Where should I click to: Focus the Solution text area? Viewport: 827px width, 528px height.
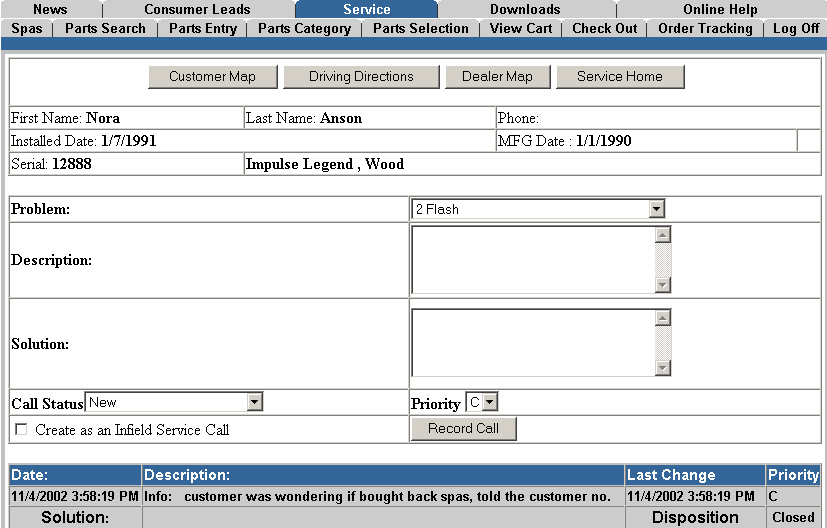[533, 343]
